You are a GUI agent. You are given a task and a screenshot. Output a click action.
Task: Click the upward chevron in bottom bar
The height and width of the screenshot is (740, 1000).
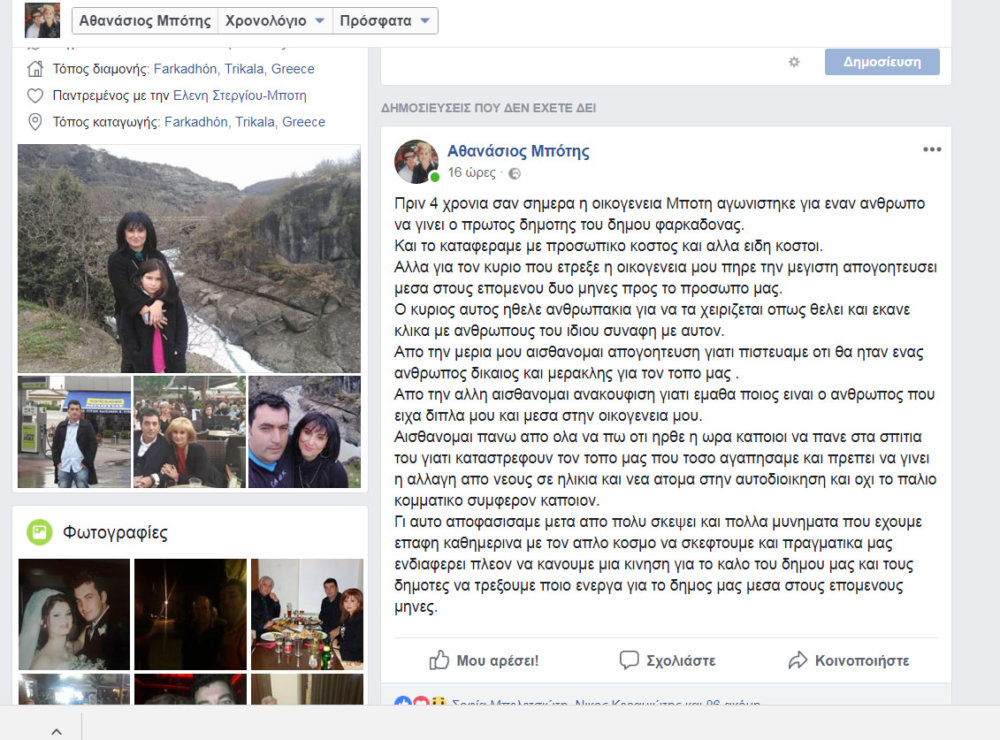pos(56,731)
